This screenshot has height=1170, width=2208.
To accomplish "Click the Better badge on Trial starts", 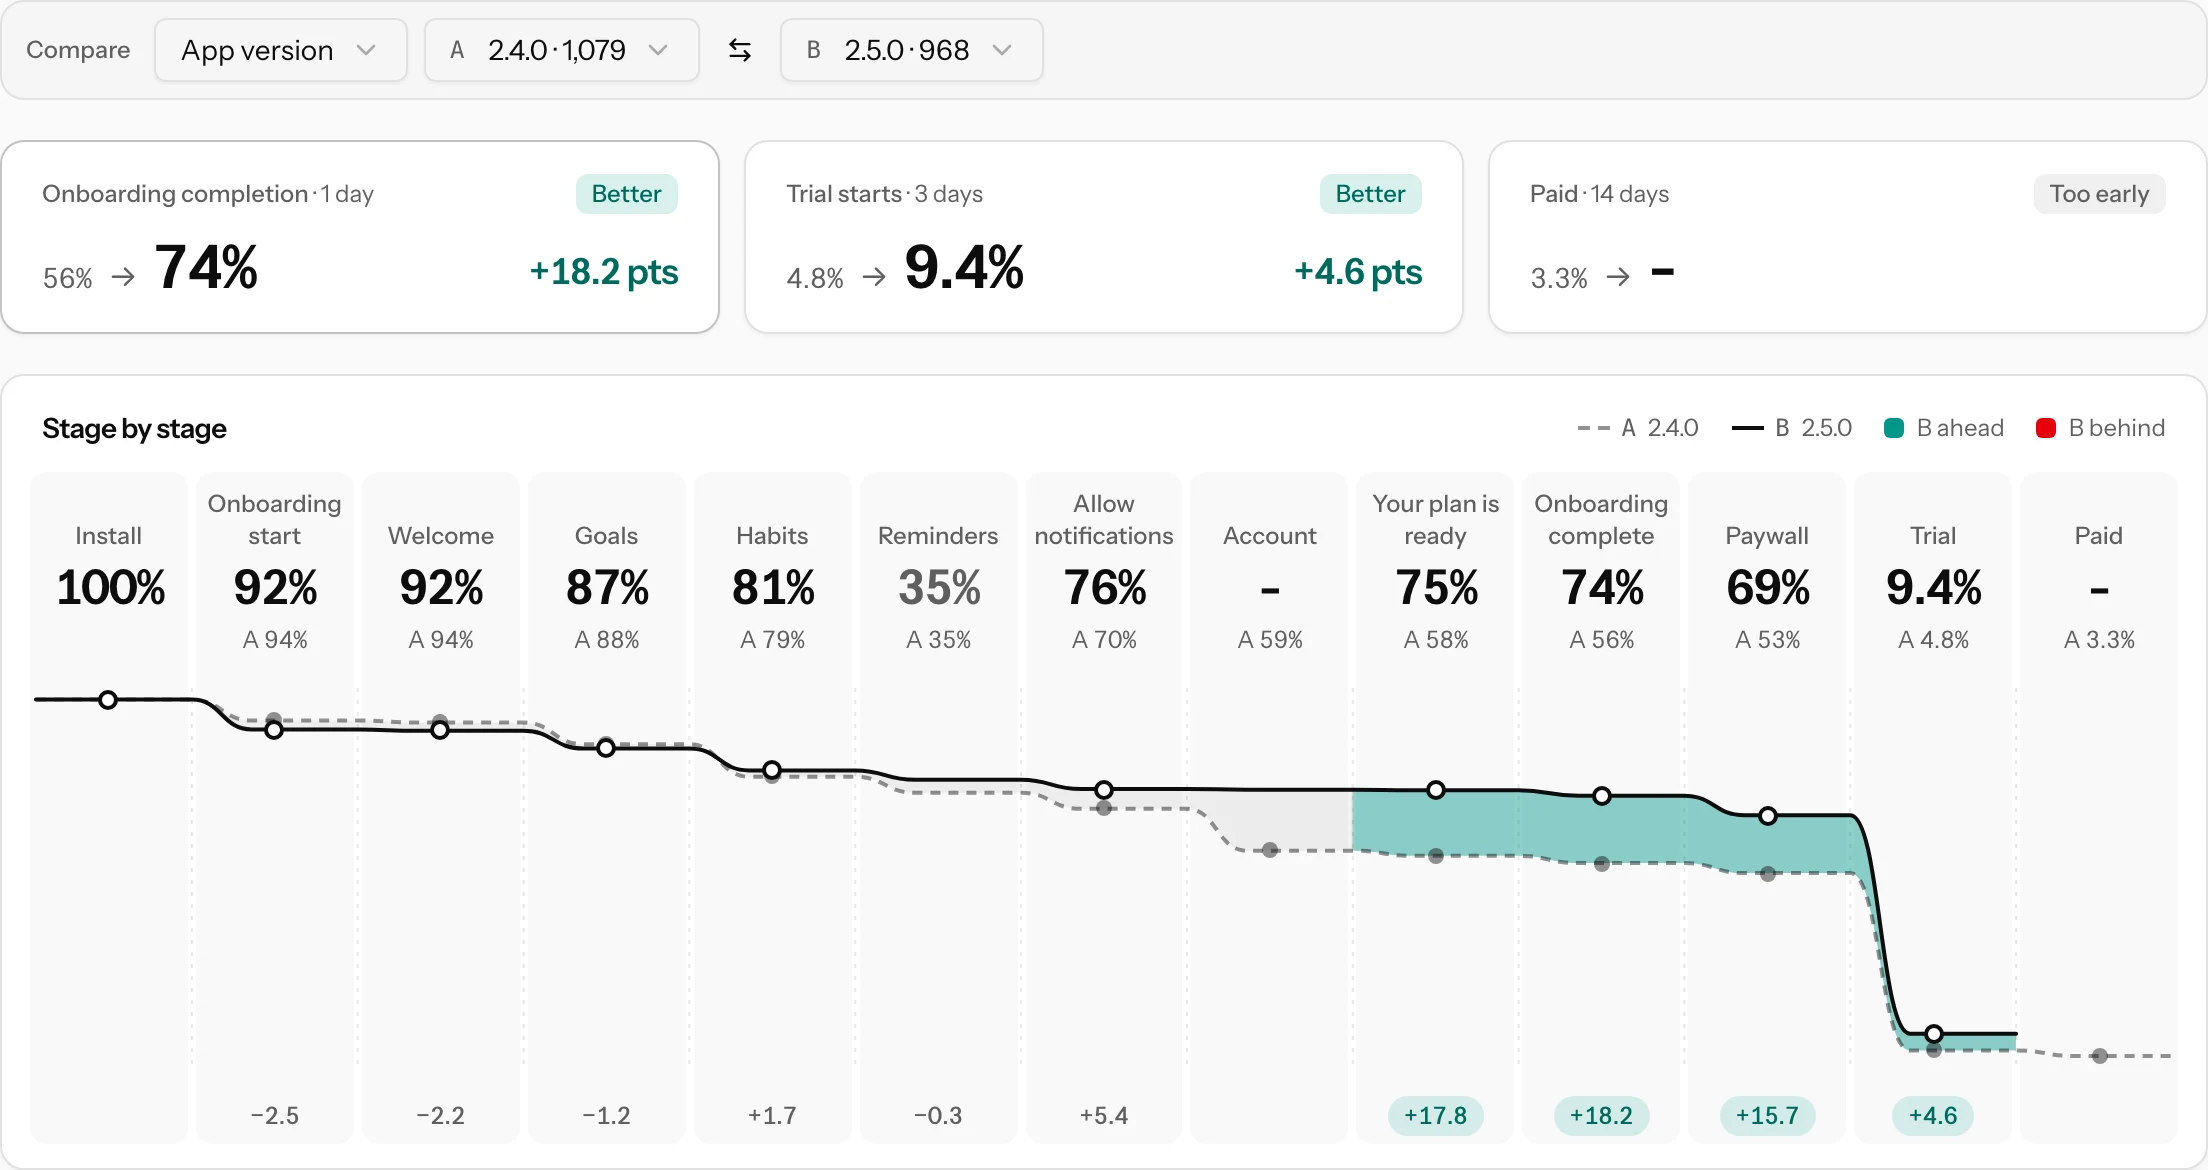I will click(x=1370, y=194).
